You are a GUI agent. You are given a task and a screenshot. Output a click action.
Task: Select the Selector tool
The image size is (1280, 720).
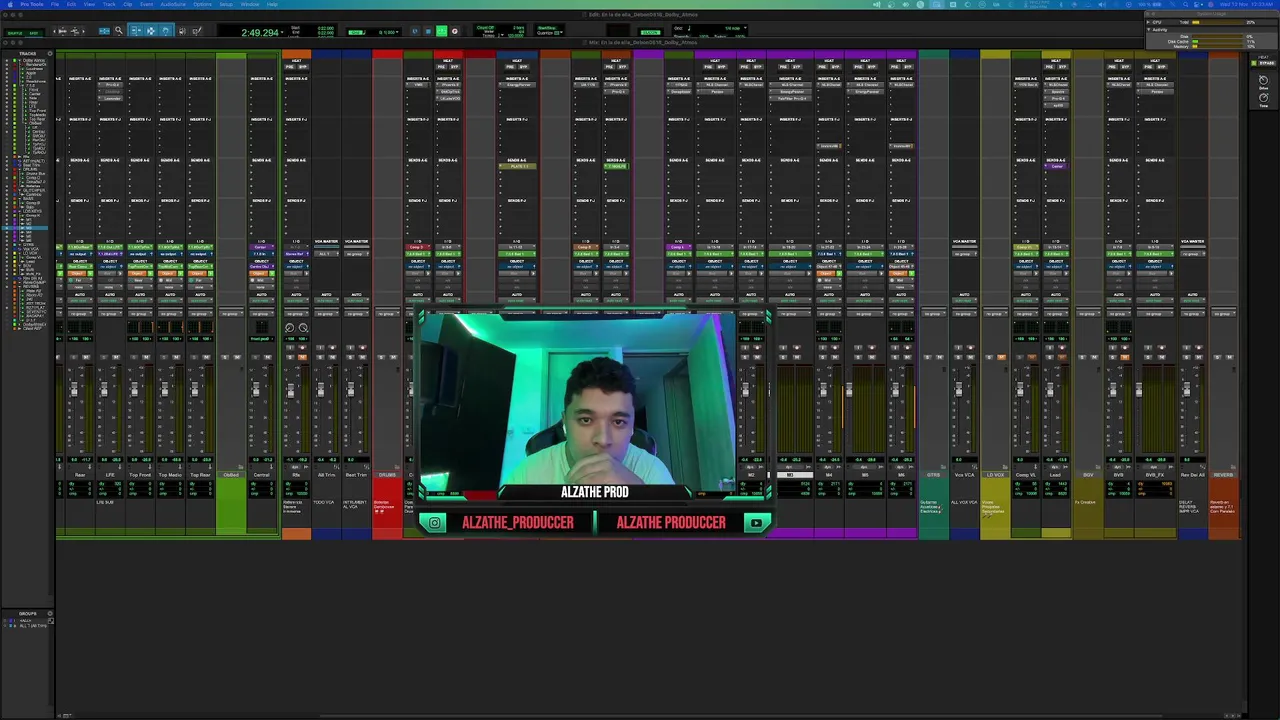click(x=151, y=31)
